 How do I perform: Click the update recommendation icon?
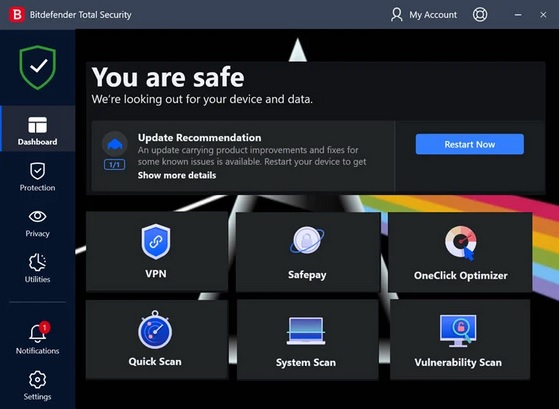tap(114, 144)
